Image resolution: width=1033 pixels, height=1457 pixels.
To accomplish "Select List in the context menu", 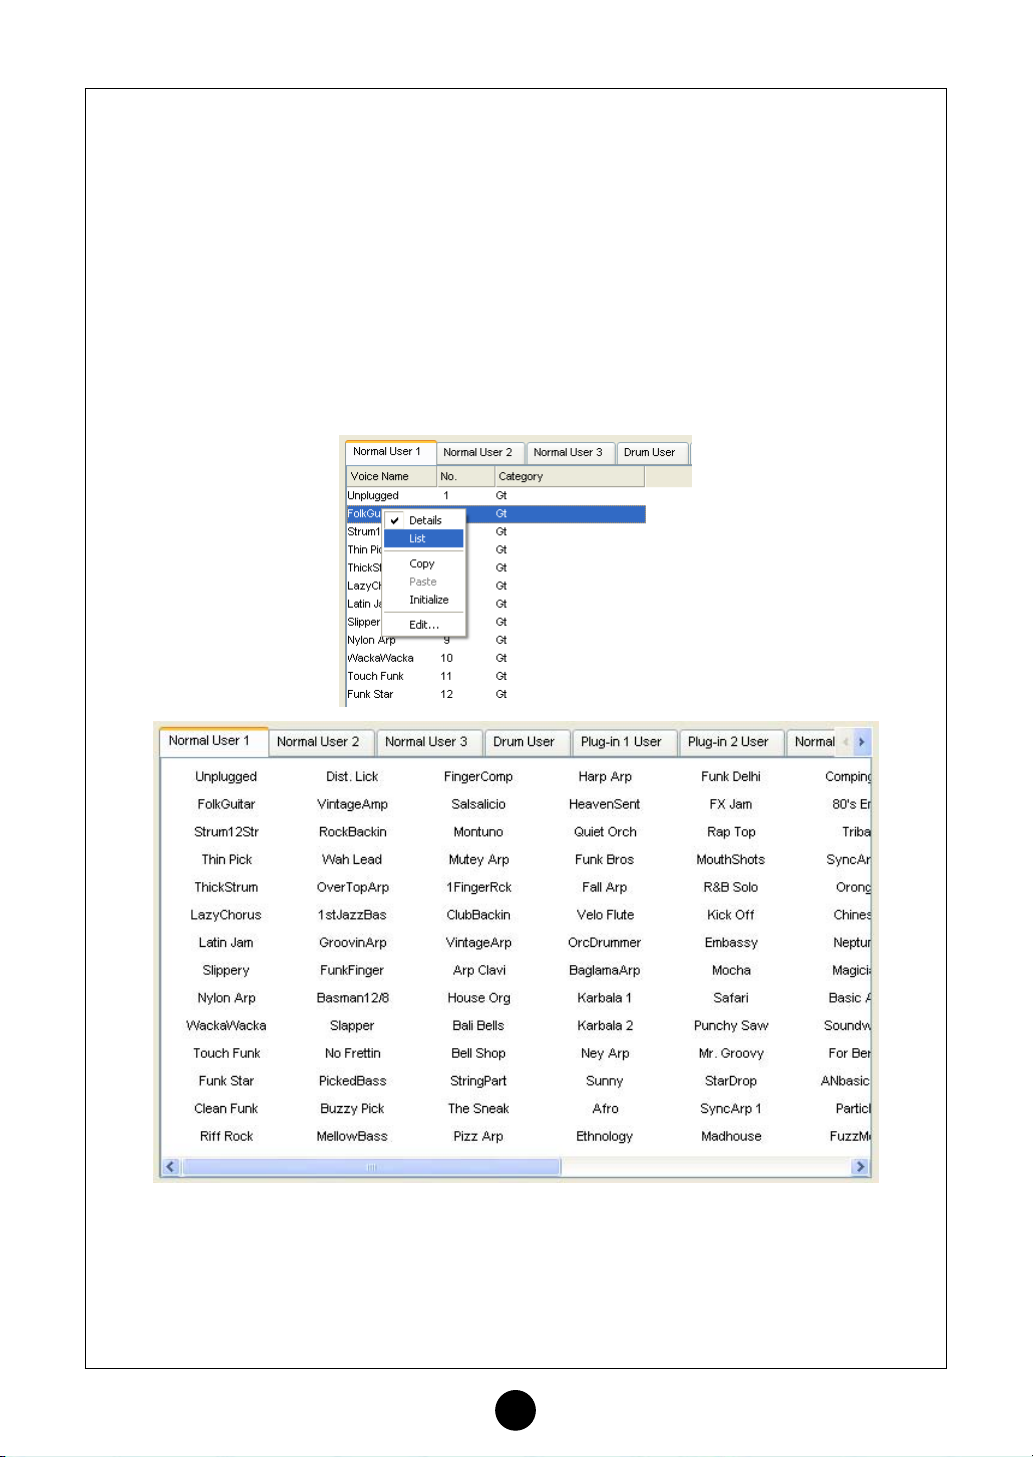I will pyautogui.click(x=424, y=539).
